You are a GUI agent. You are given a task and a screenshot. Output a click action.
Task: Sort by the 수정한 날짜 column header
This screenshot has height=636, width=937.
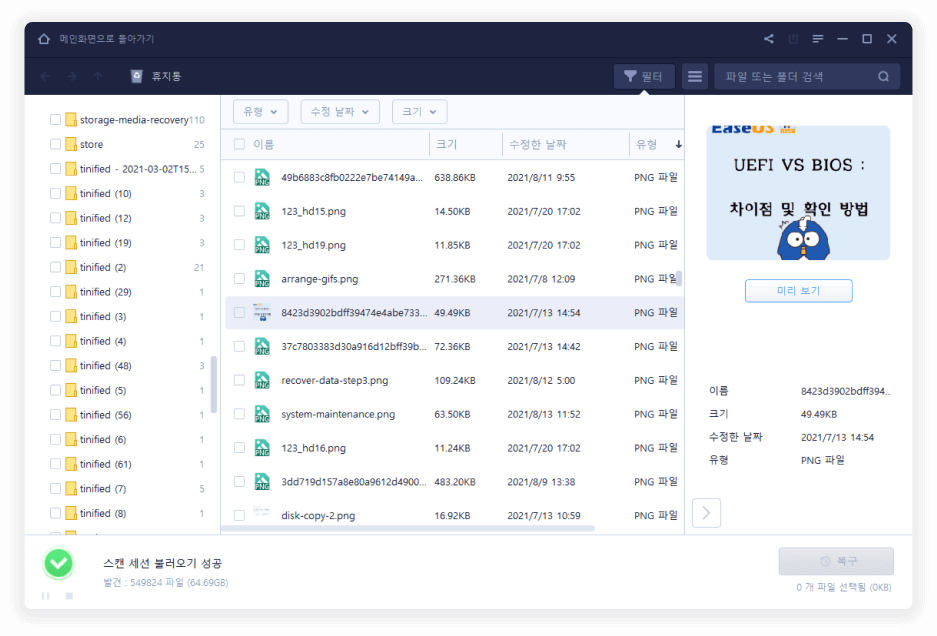point(537,144)
